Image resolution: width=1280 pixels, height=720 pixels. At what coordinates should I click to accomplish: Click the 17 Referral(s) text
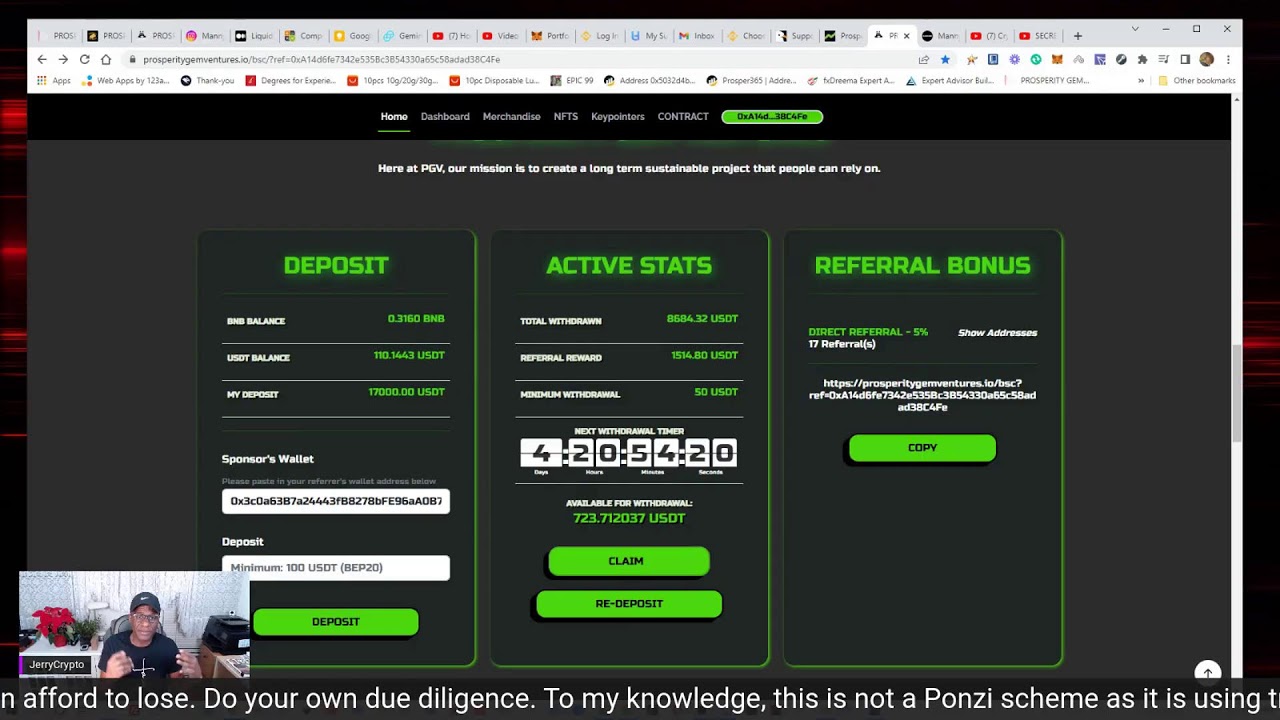pyautogui.click(x=842, y=344)
